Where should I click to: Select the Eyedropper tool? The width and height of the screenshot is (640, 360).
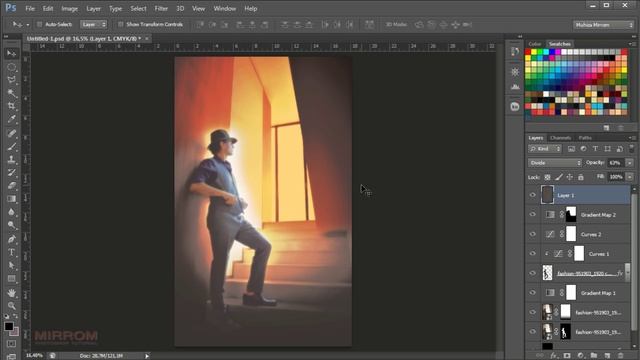pyautogui.click(x=11, y=120)
